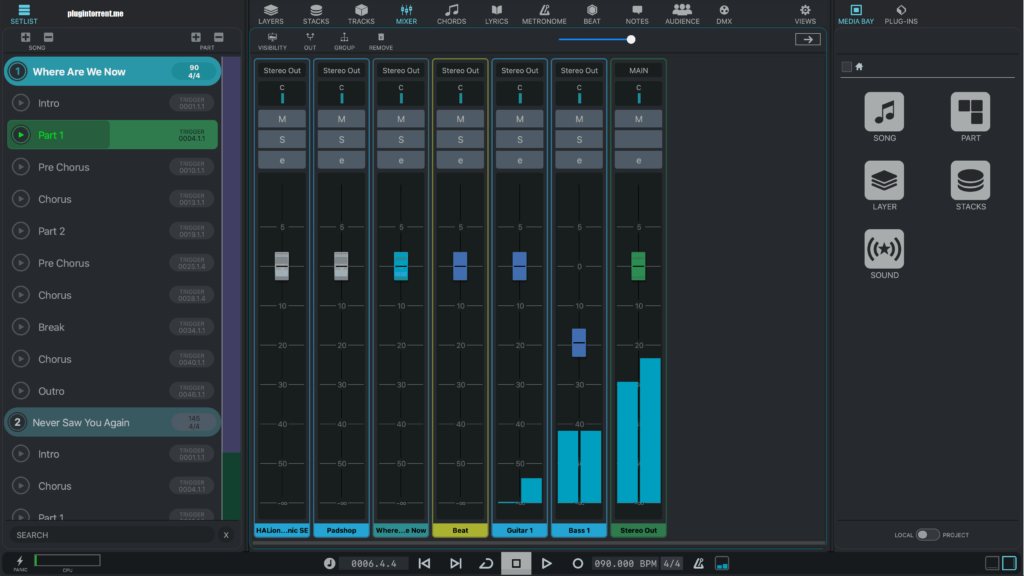Viewport: 1024px width, 576px height.
Task: Mute the Bass 1 channel
Action: [579, 119]
